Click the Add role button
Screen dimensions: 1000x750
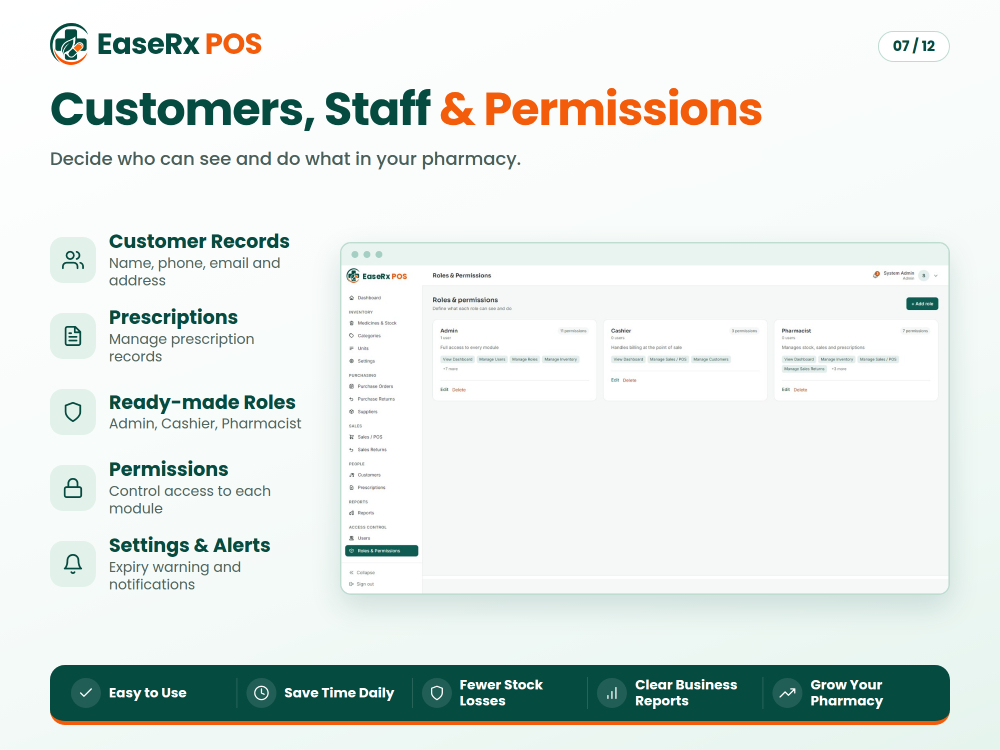pos(922,304)
